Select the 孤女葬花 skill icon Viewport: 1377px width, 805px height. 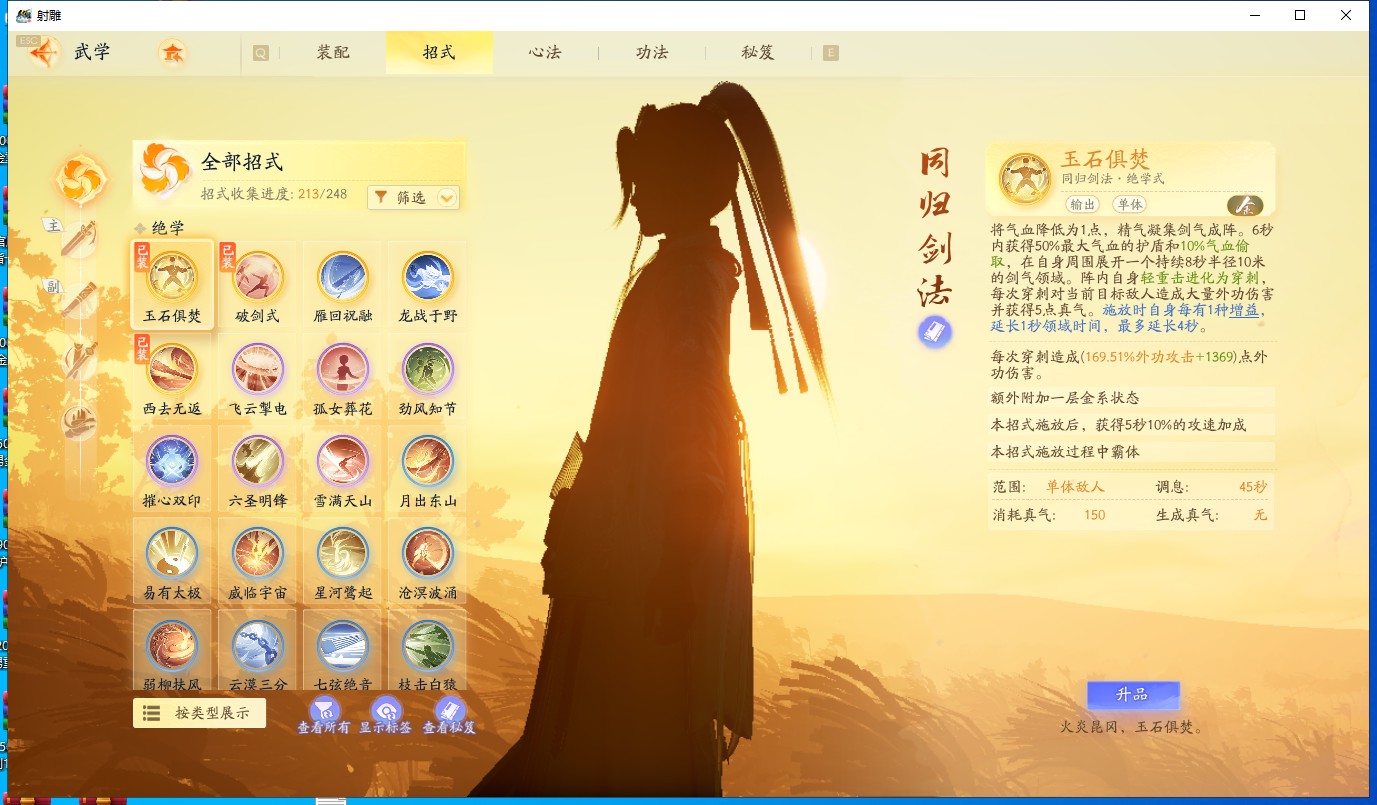343,368
